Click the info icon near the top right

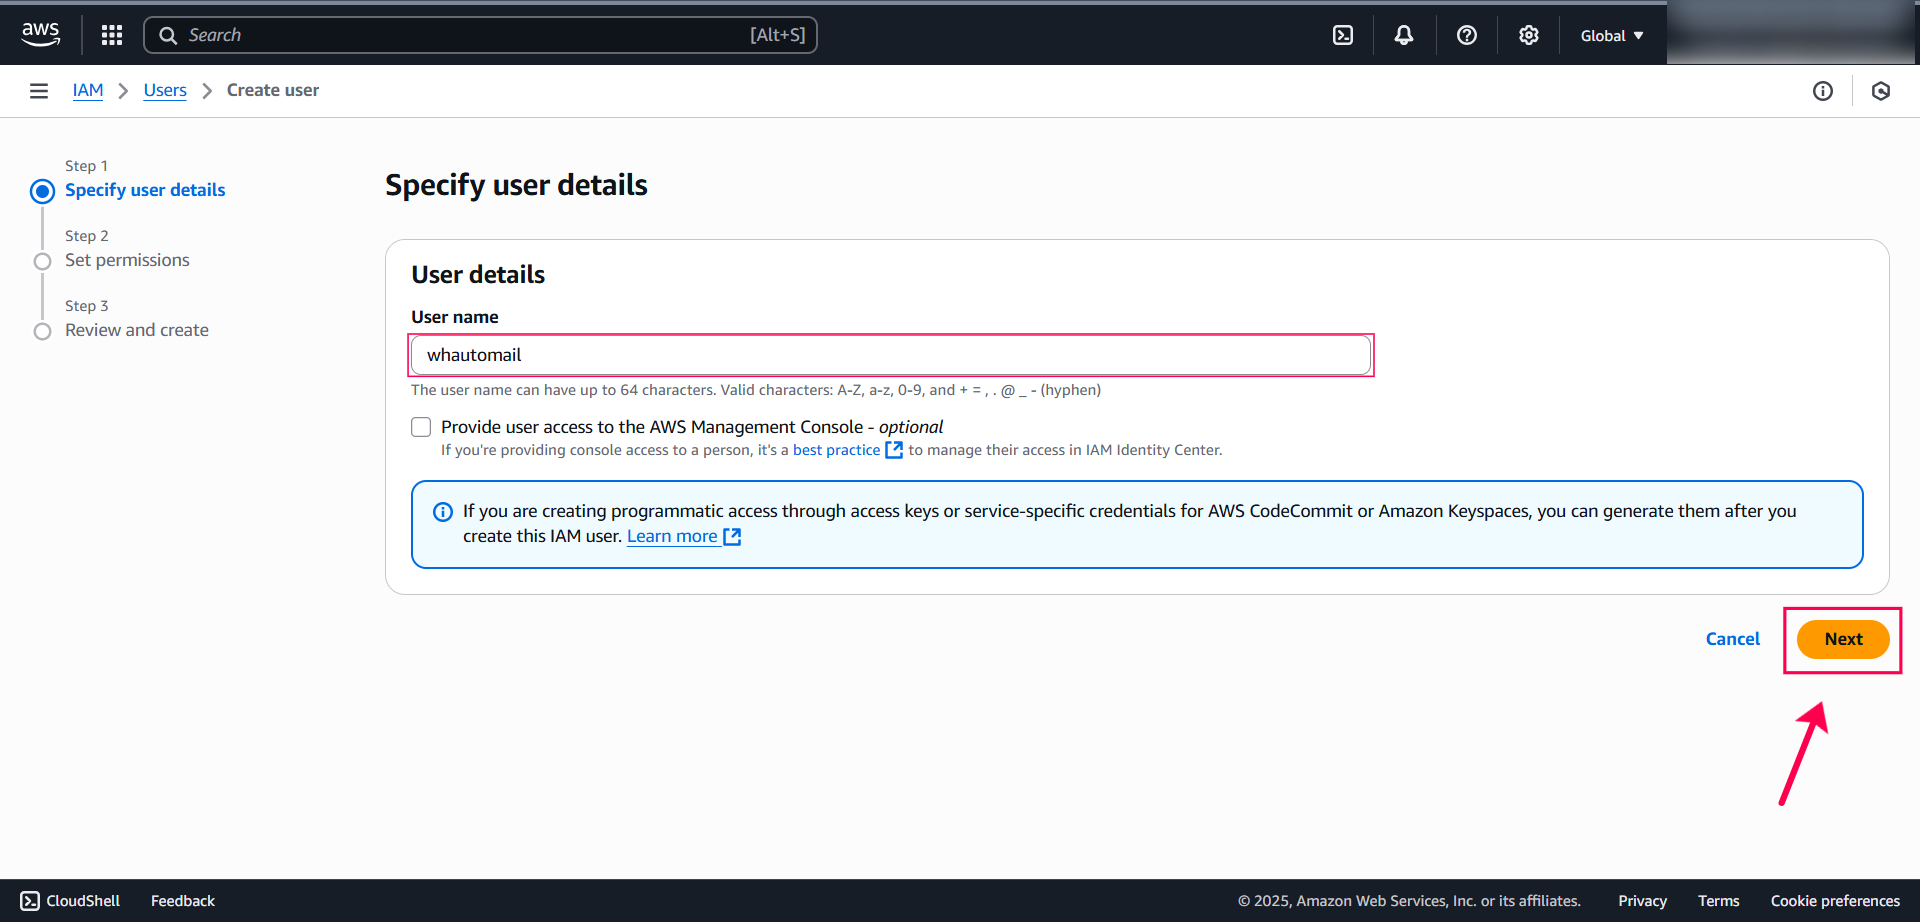tap(1822, 90)
